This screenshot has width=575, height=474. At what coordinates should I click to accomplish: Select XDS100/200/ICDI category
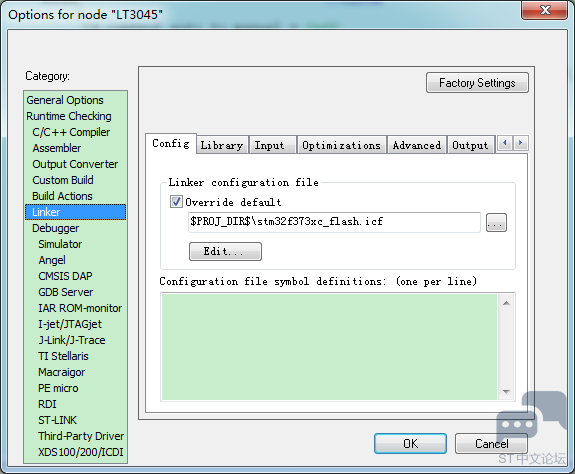(x=81, y=452)
